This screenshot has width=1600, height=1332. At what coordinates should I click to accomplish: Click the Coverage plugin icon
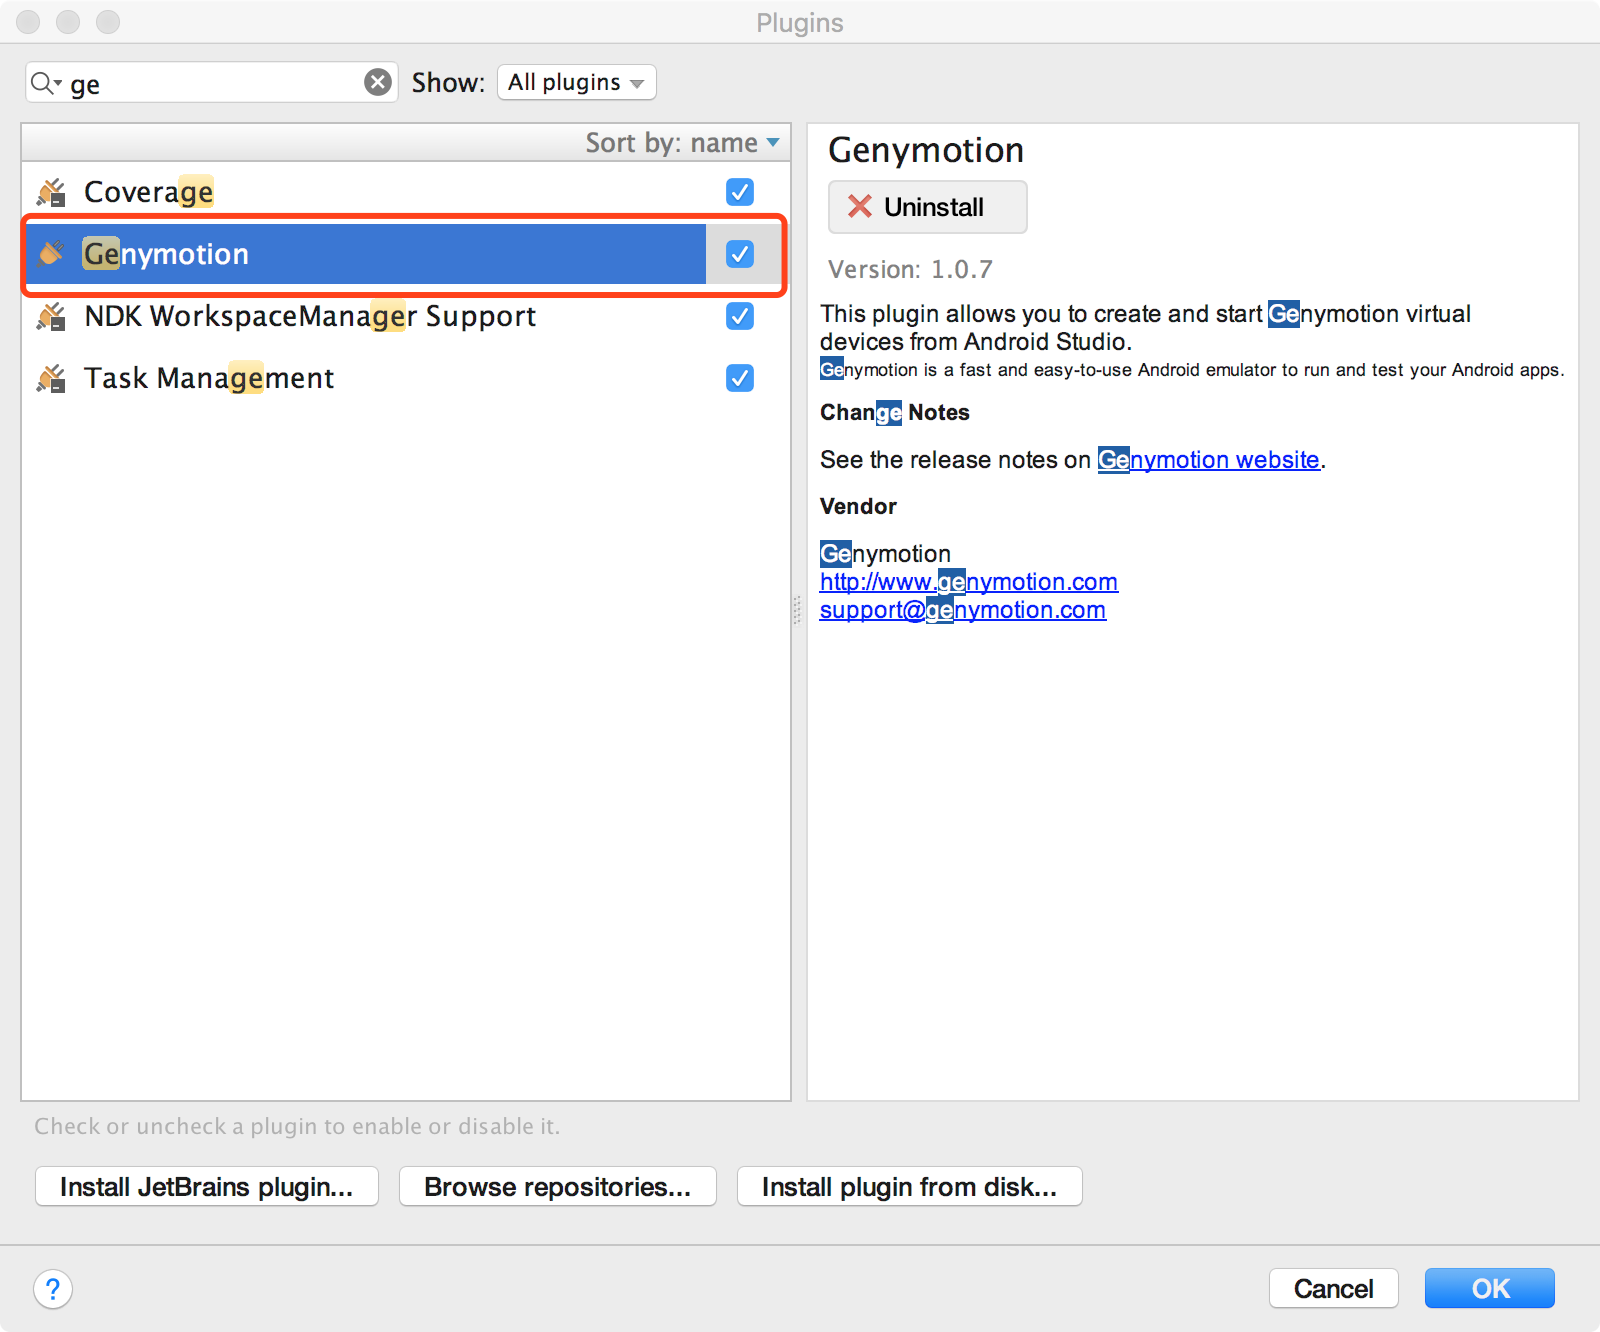pyautogui.click(x=51, y=192)
